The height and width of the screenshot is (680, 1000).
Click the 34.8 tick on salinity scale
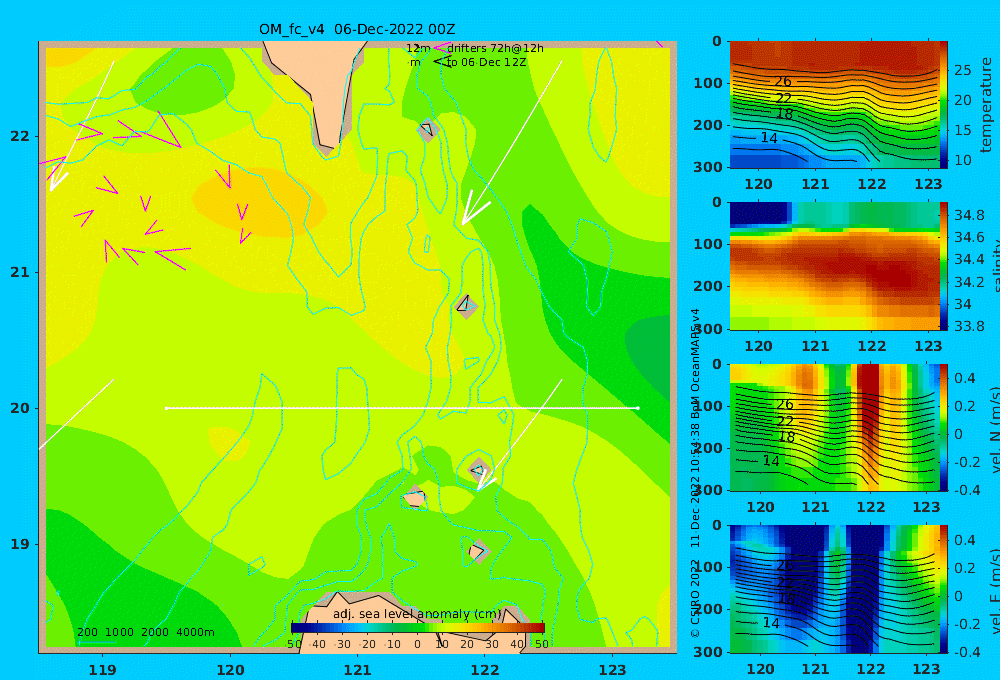(969, 215)
